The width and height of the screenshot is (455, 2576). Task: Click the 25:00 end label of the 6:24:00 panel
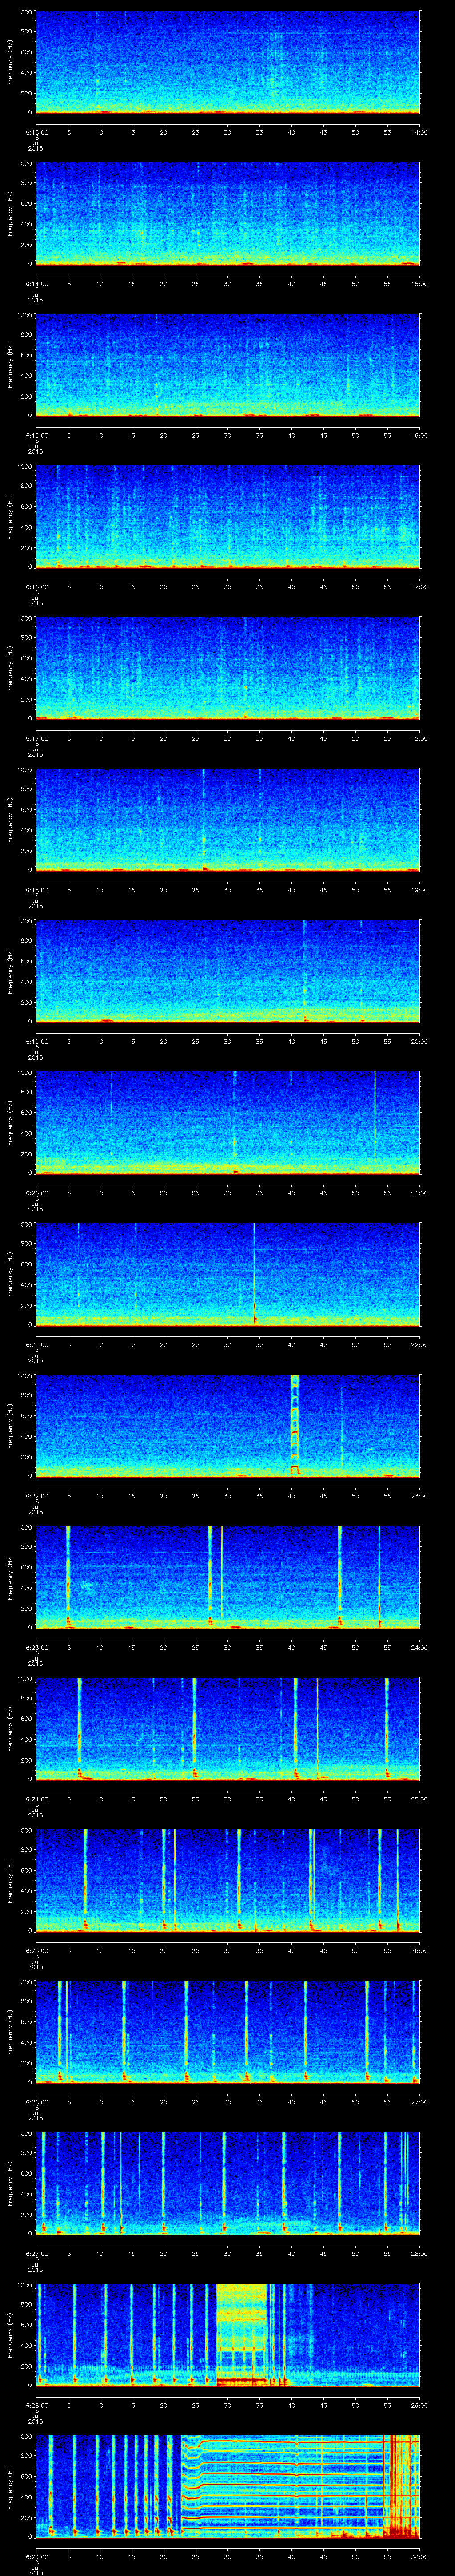click(x=420, y=1798)
